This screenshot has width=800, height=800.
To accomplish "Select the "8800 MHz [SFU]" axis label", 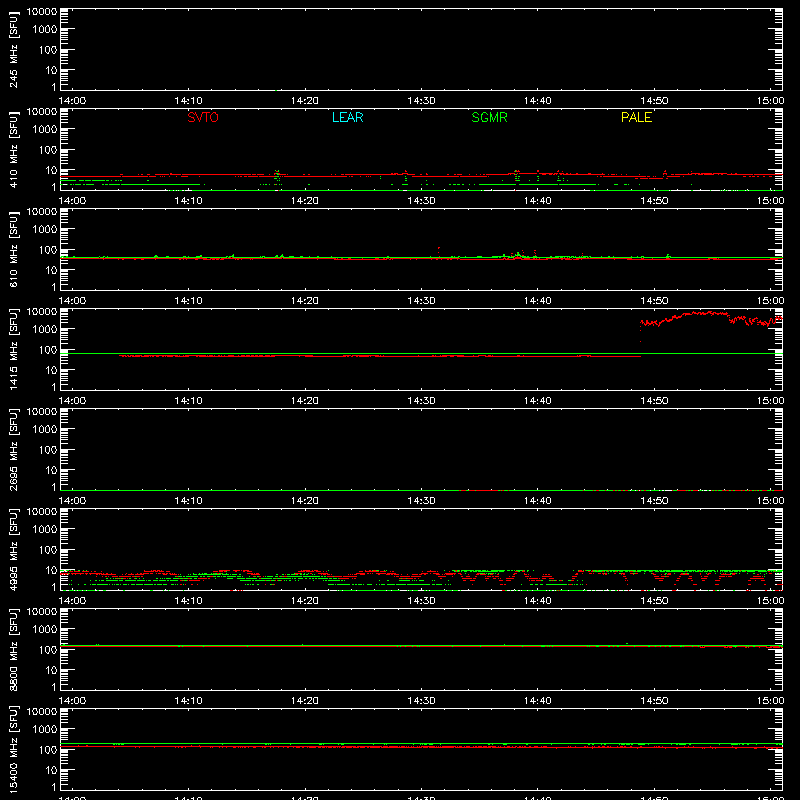I will click(x=13, y=649).
